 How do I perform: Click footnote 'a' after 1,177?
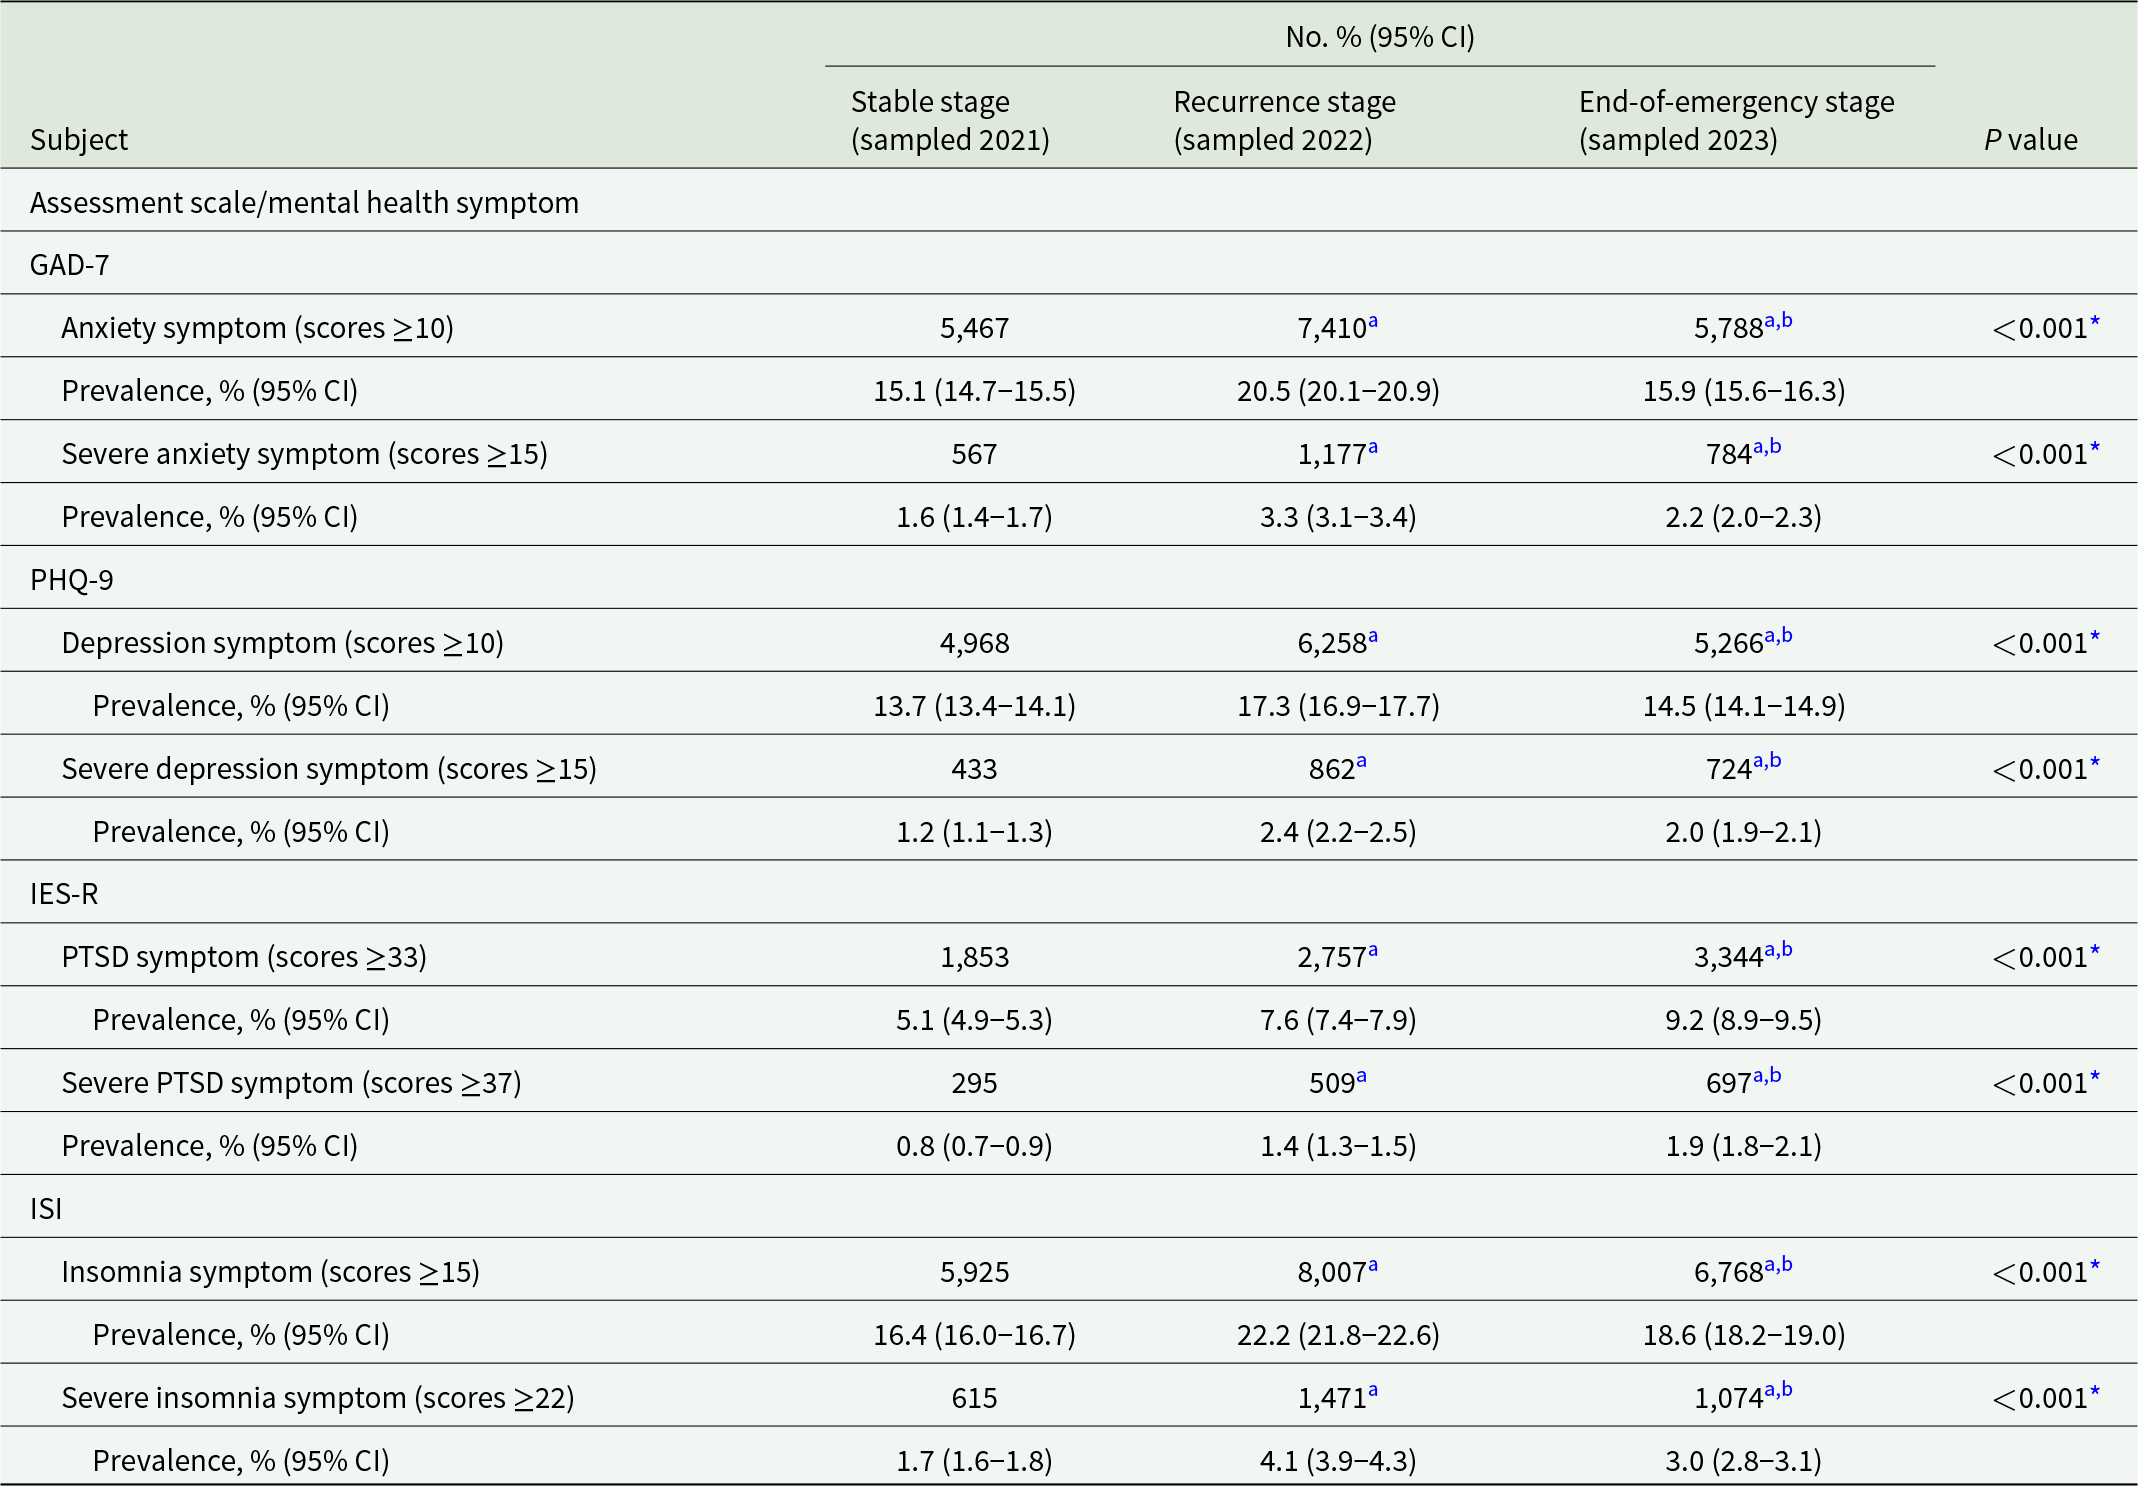[x=1373, y=448]
